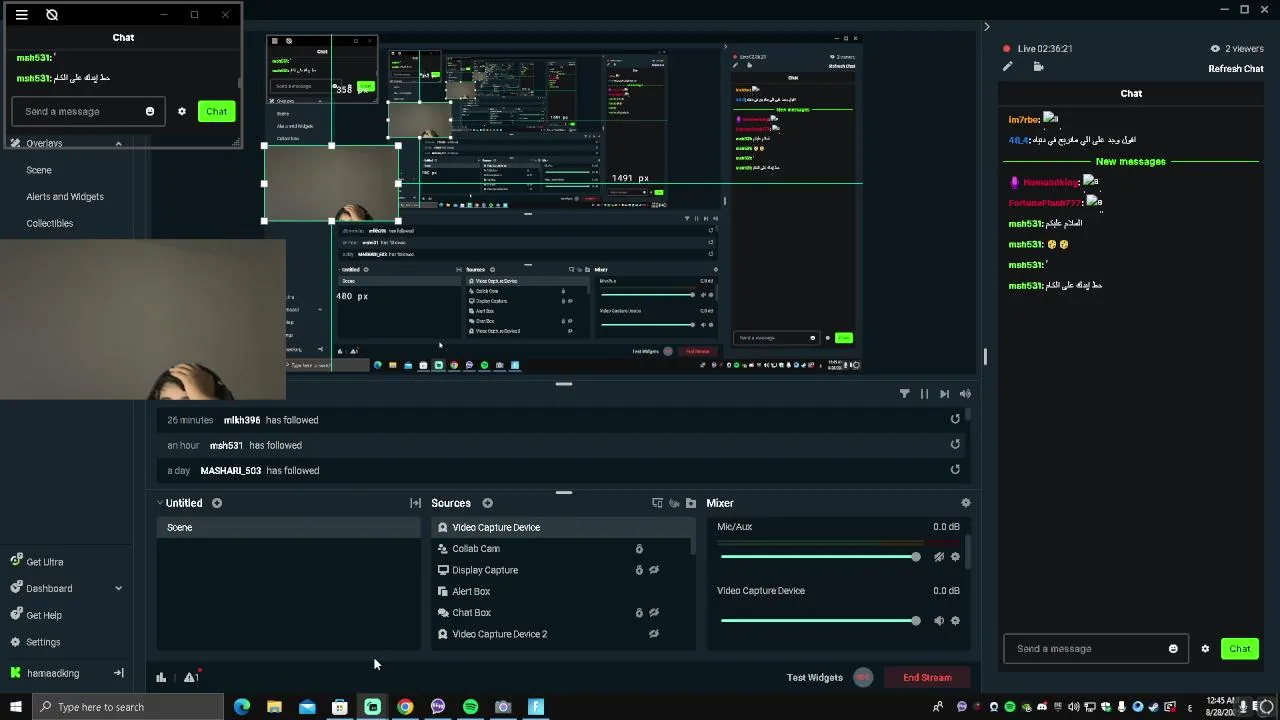Add source folder icon in Sources header

(x=690, y=503)
